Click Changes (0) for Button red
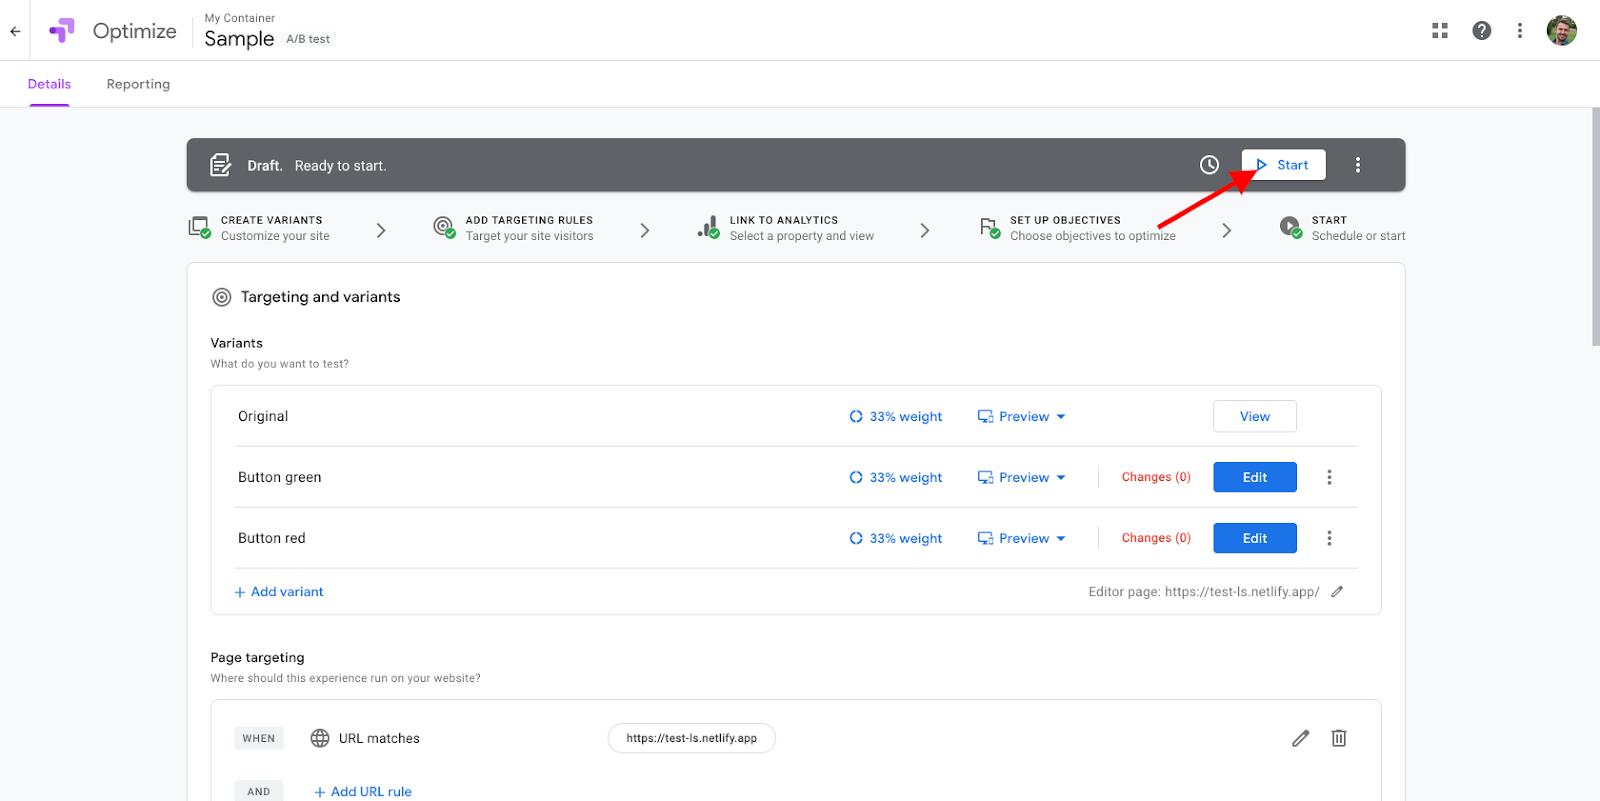This screenshot has height=801, width=1600. pyautogui.click(x=1156, y=539)
